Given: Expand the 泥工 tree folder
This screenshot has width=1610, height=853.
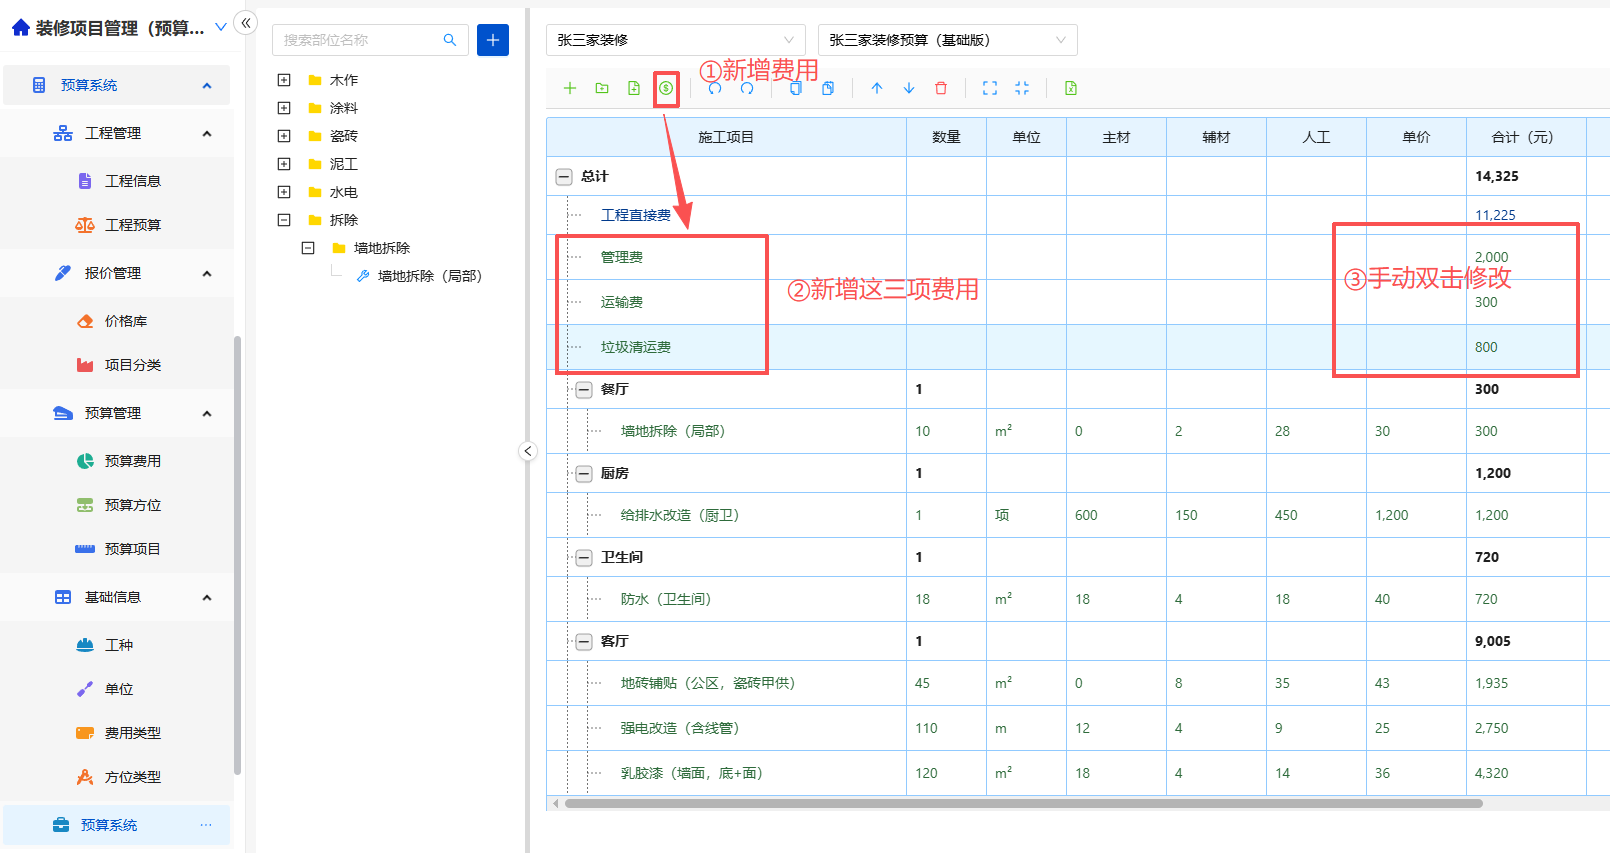Looking at the screenshot, I should [284, 164].
